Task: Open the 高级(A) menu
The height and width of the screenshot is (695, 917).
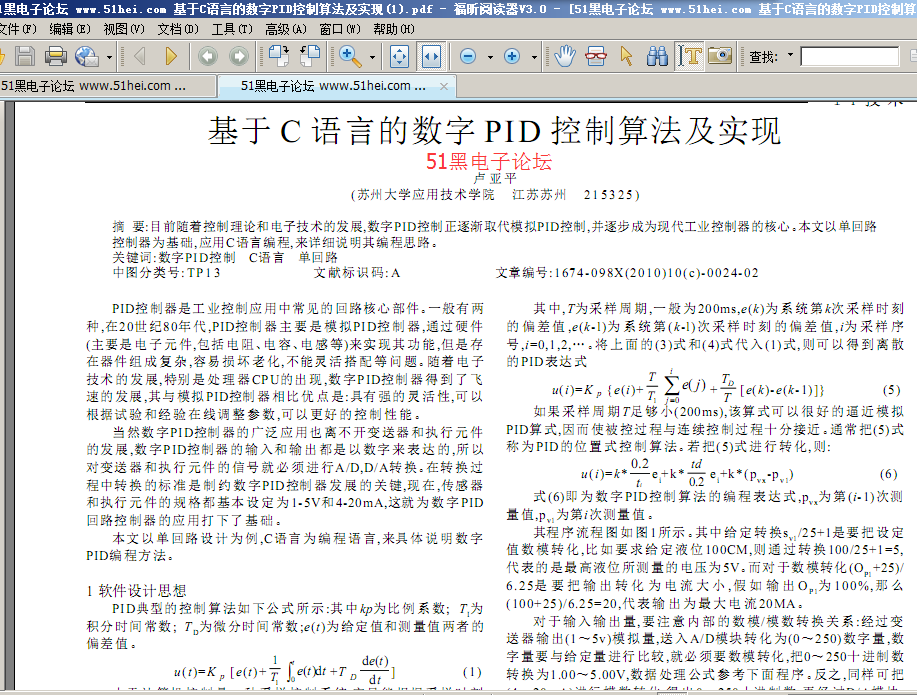Action: point(286,29)
